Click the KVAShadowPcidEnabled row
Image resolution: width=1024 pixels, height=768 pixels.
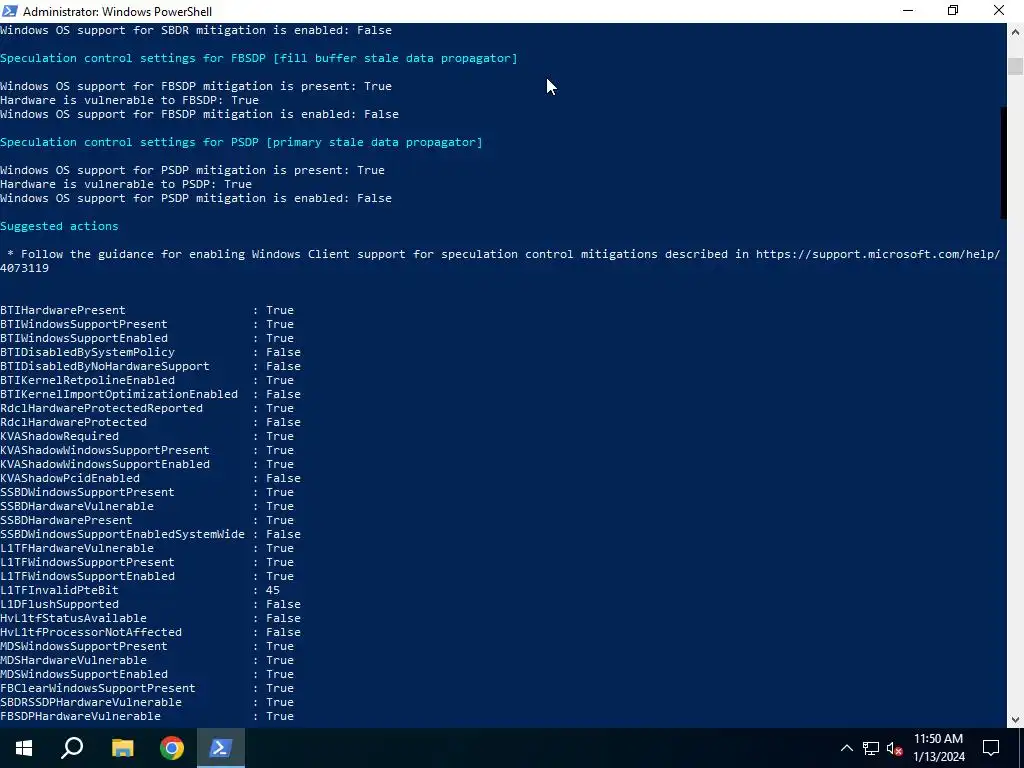pyautogui.click(x=150, y=478)
